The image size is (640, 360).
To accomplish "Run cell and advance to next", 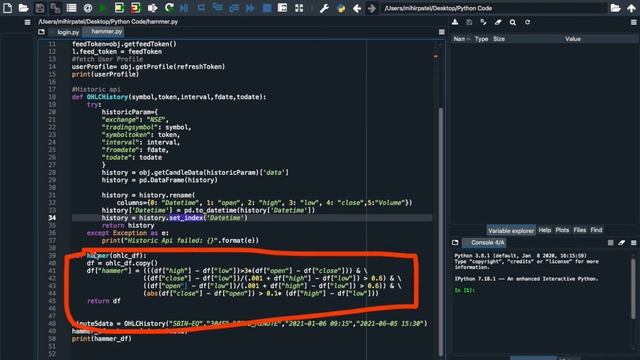I will [136, 8].
